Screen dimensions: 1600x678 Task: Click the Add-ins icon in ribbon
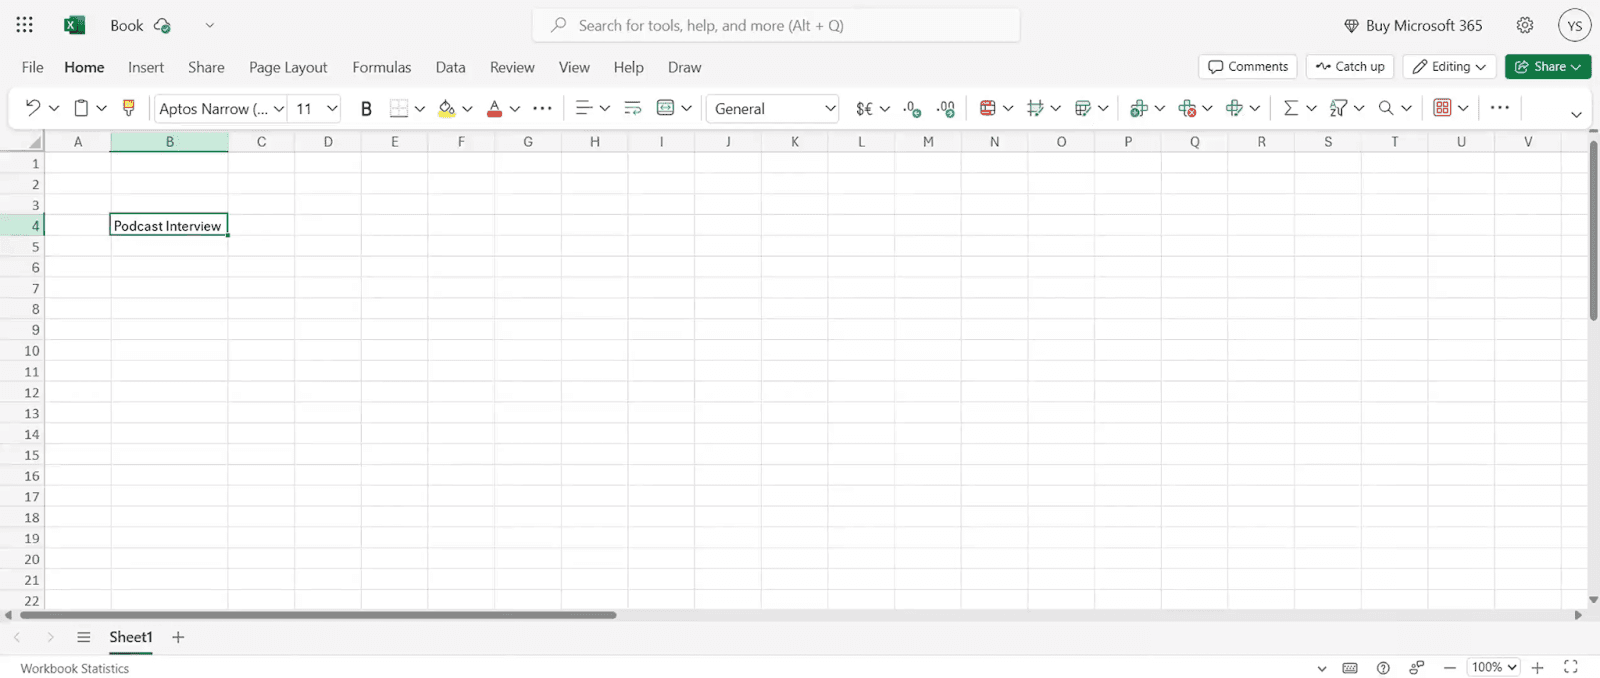click(x=1442, y=108)
